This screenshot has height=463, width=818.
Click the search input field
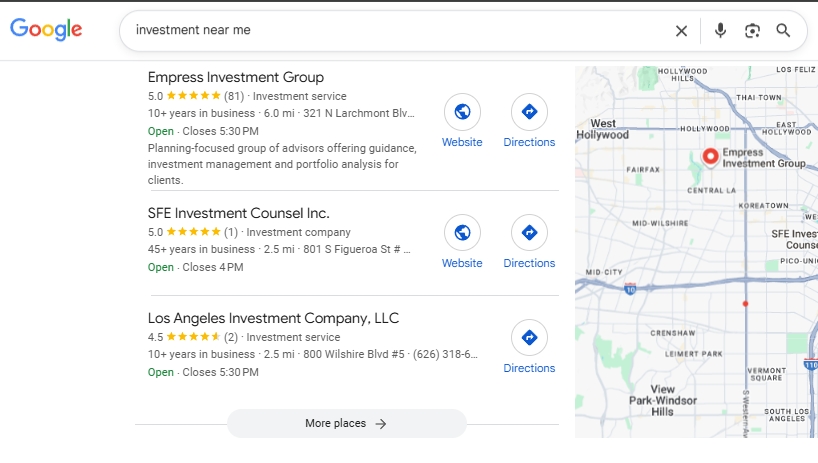pos(400,31)
